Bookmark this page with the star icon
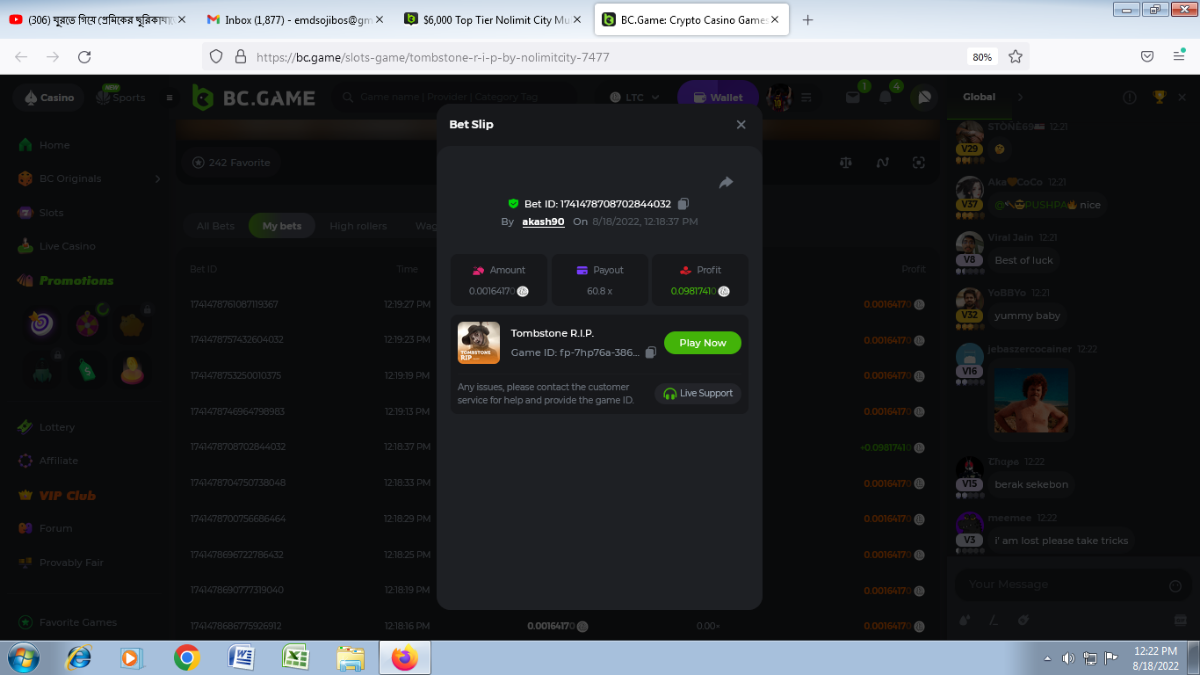1200x675 pixels. pyautogui.click(x=1015, y=57)
